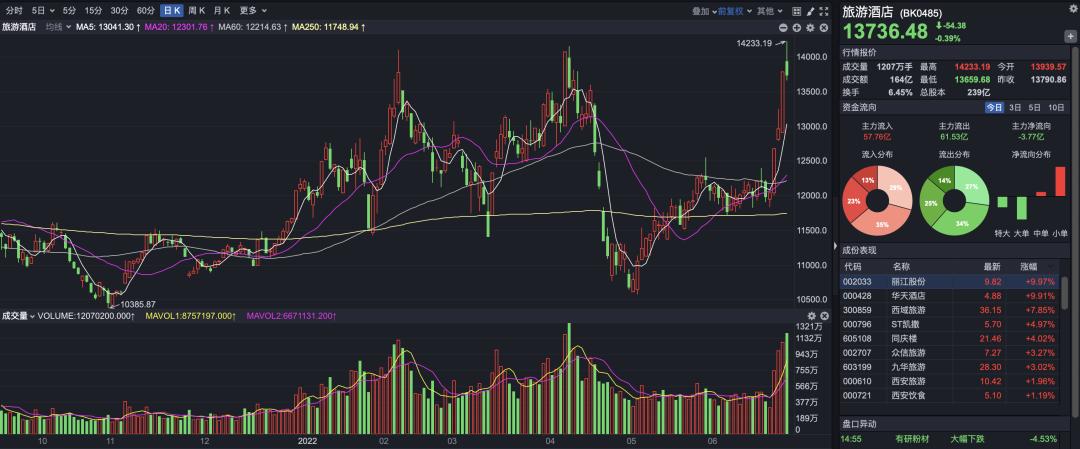Open volume panel settings gear
Viewport: 1080px width, 449px height.
(811, 316)
